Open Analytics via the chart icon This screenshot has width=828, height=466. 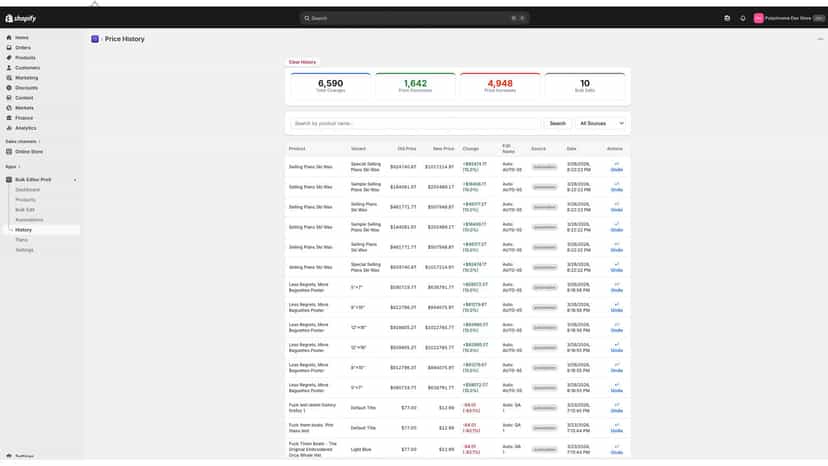tap(9, 128)
